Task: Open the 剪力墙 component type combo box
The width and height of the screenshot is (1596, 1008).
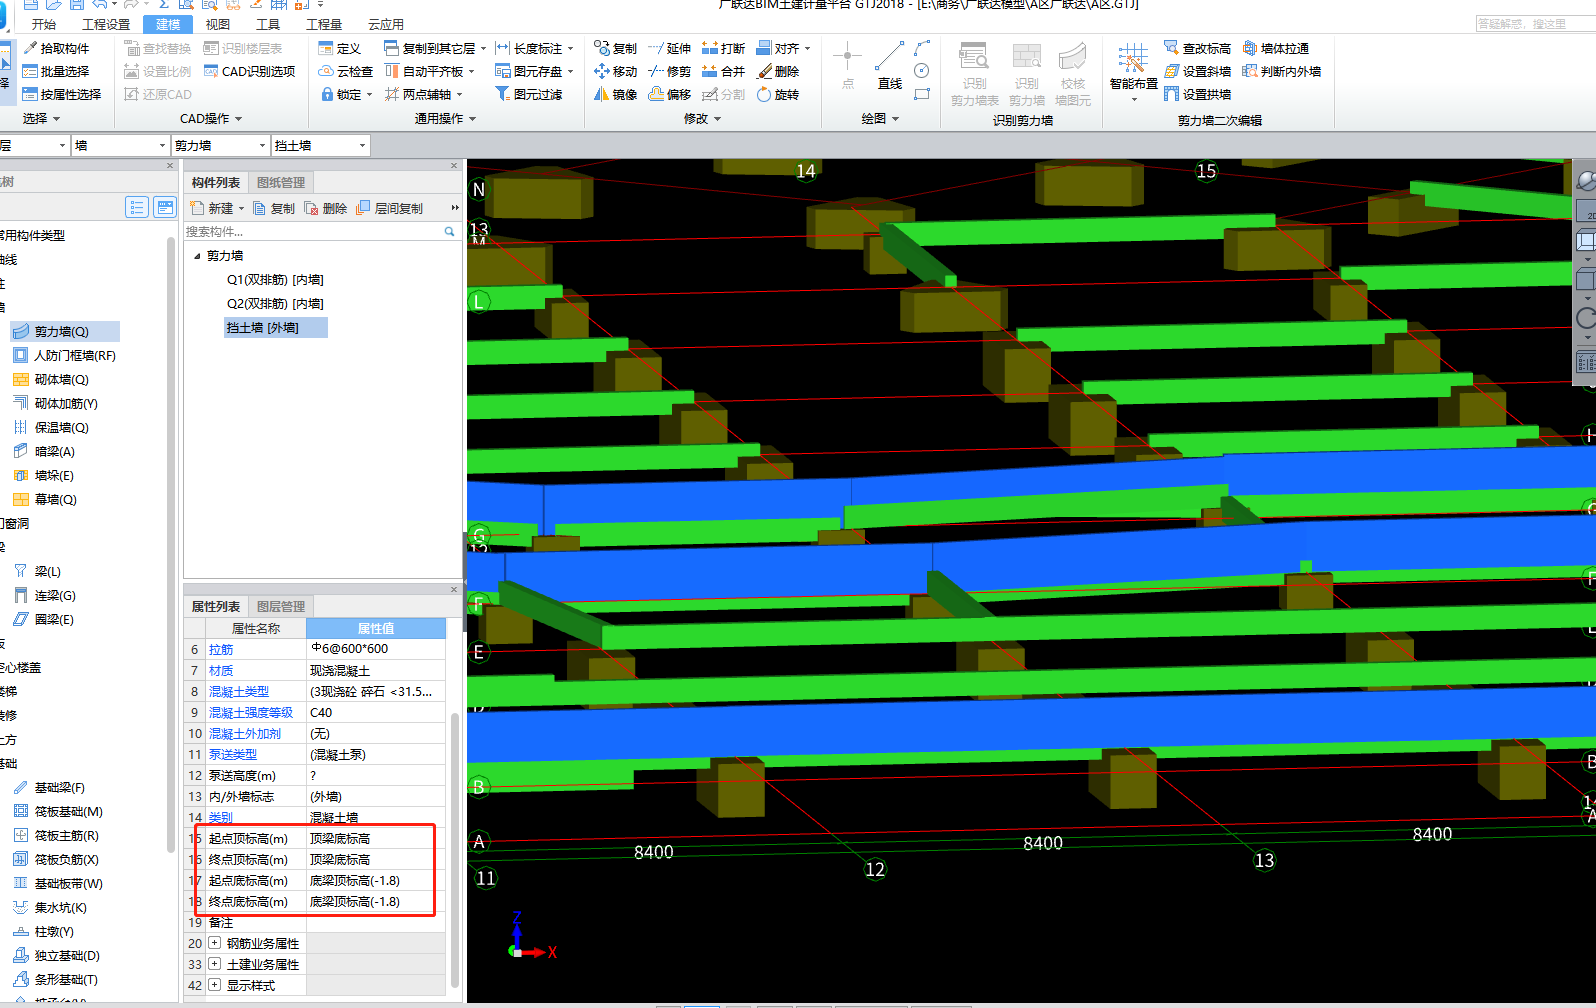Action: point(220,145)
